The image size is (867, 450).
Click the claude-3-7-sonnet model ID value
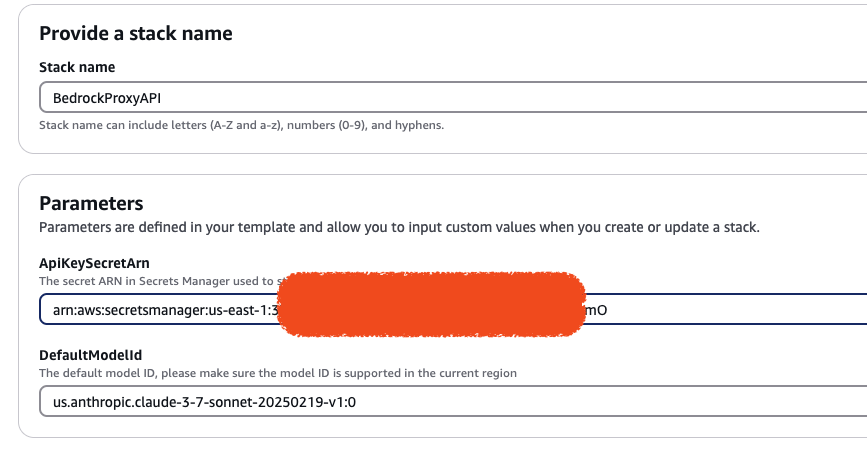pos(204,402)
